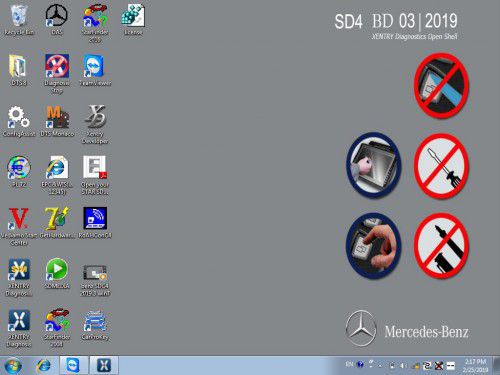Select the CarProKey desktop icon
Screen dimensions: 500x375
click(x=95, y=325)
